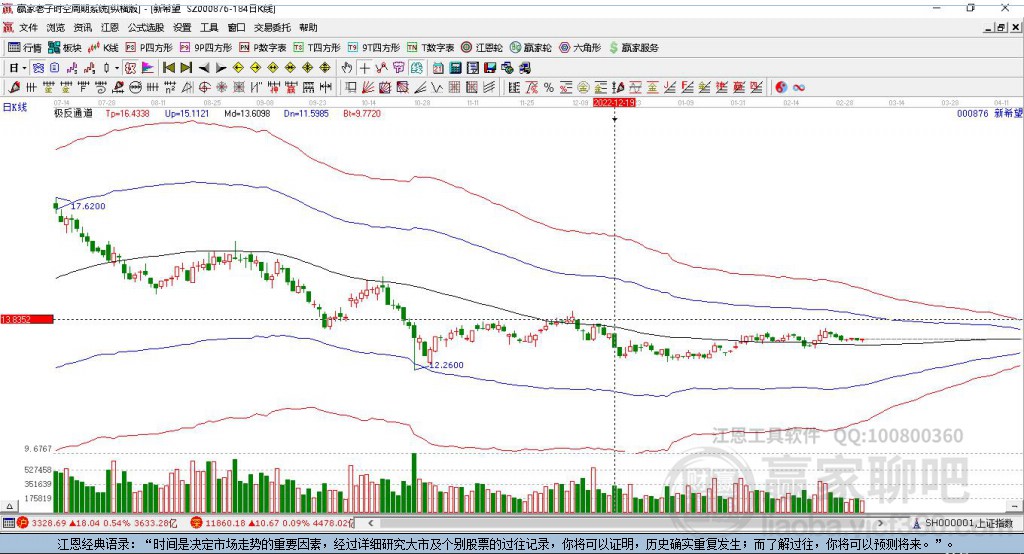
Task: Click the T数字表 button
Action: point(430,47)
